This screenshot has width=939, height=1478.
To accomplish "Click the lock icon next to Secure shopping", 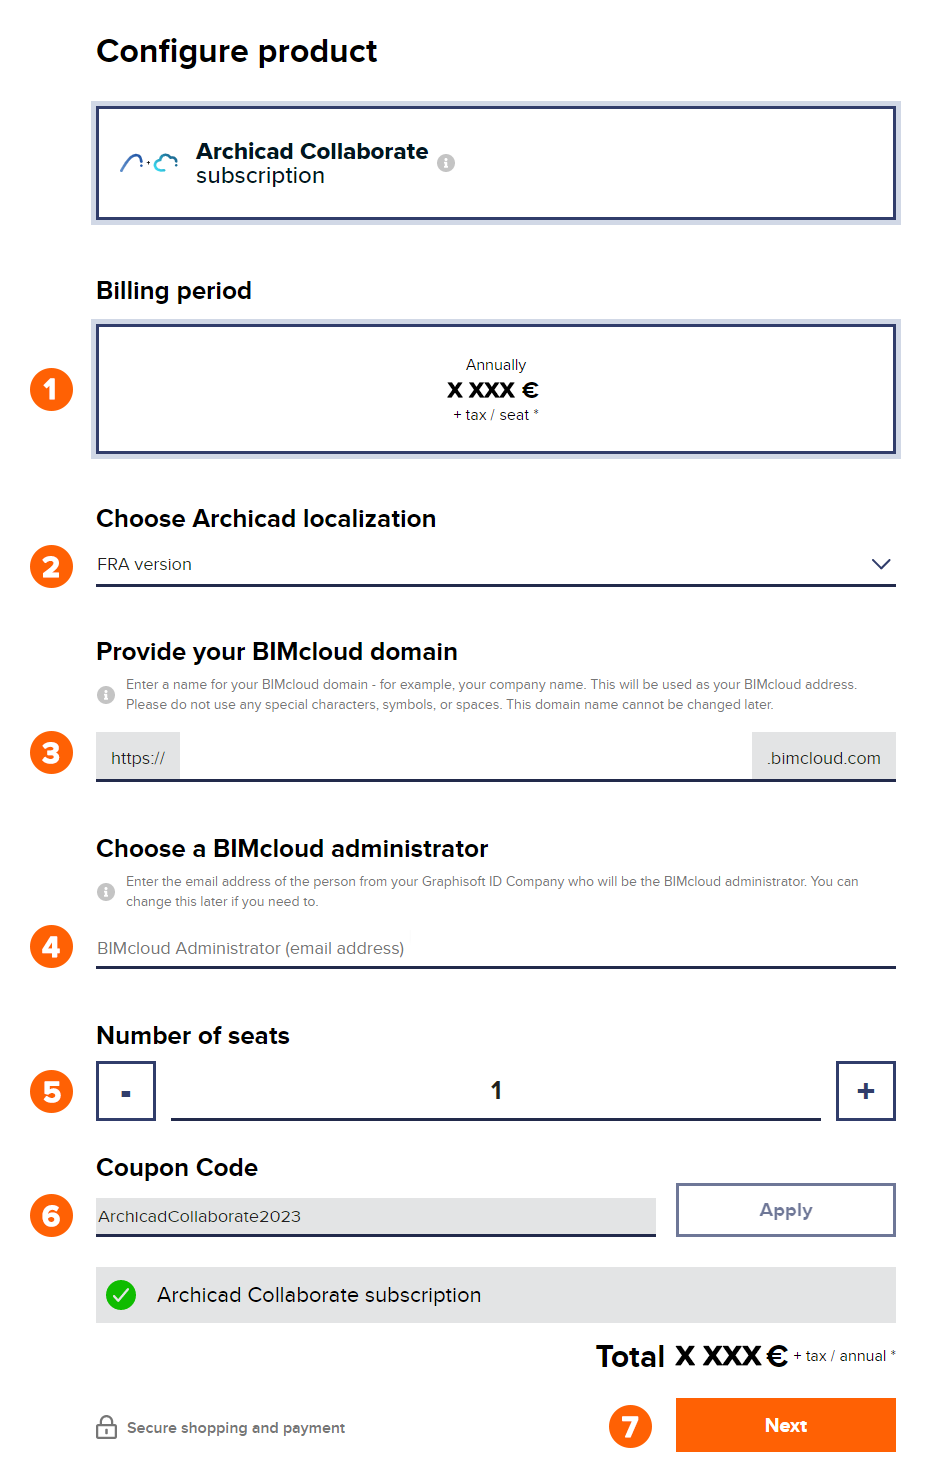I will [106, 1427].
